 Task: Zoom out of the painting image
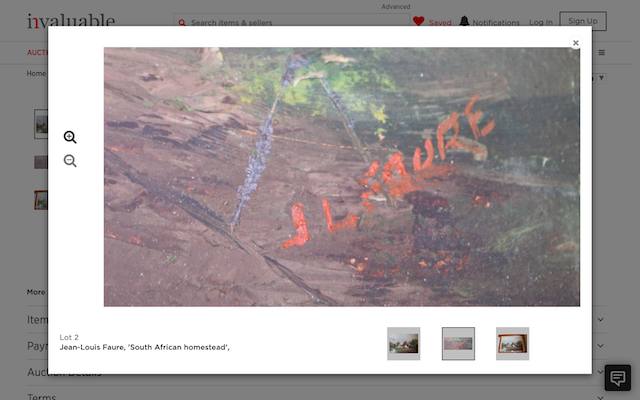coord(70,161)
